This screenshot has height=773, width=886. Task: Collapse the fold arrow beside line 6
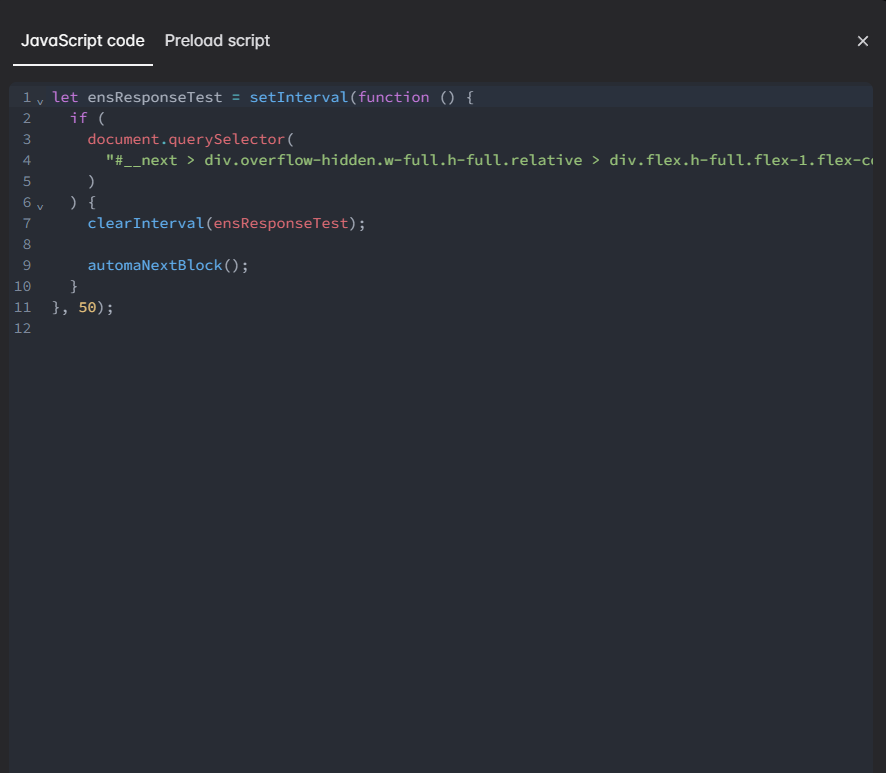40,205
